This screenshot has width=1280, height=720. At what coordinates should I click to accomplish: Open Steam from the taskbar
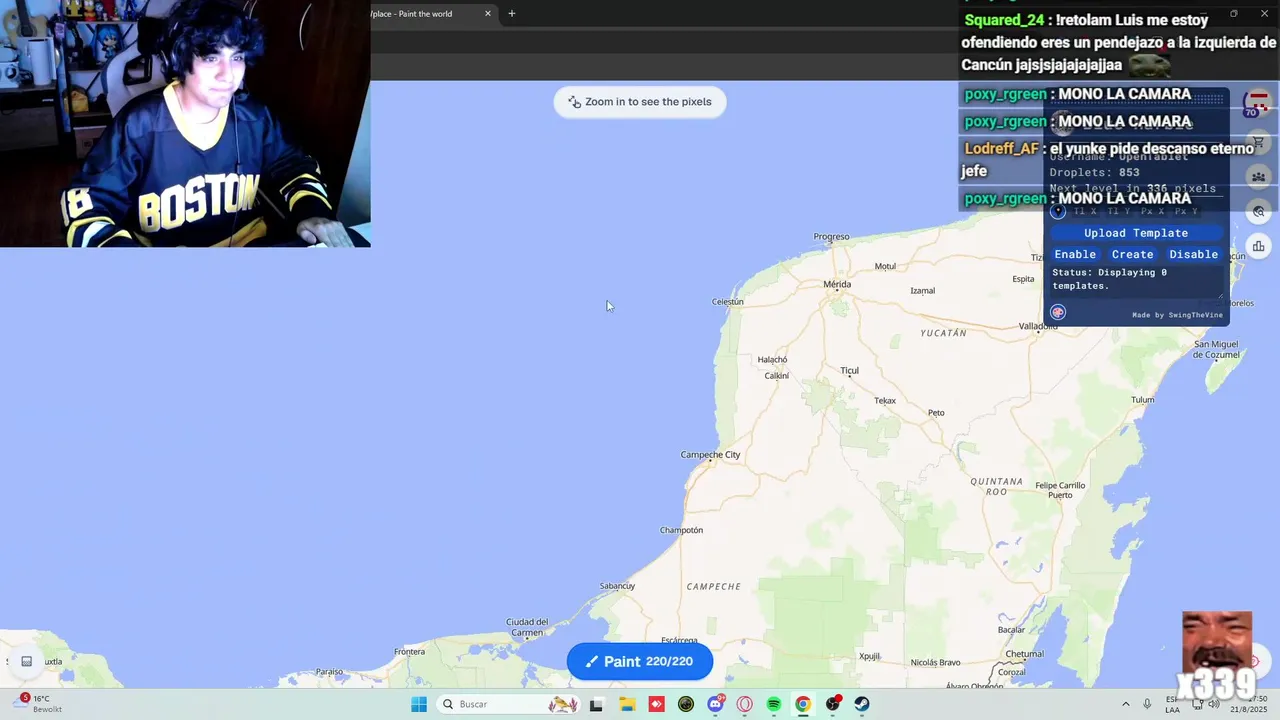[861, 704]
